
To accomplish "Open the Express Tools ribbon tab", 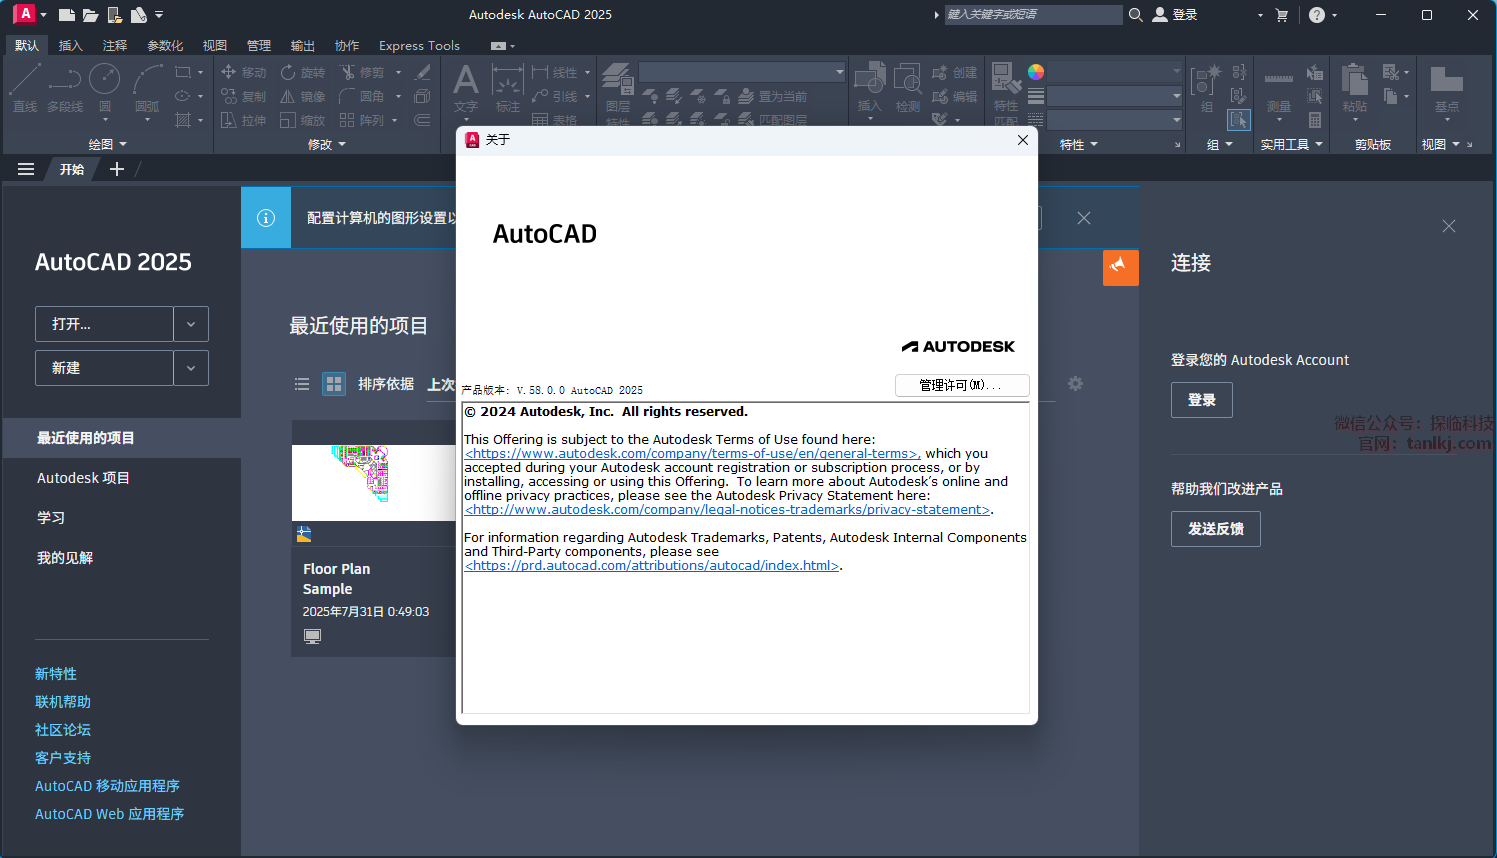I will click(419, 45).
